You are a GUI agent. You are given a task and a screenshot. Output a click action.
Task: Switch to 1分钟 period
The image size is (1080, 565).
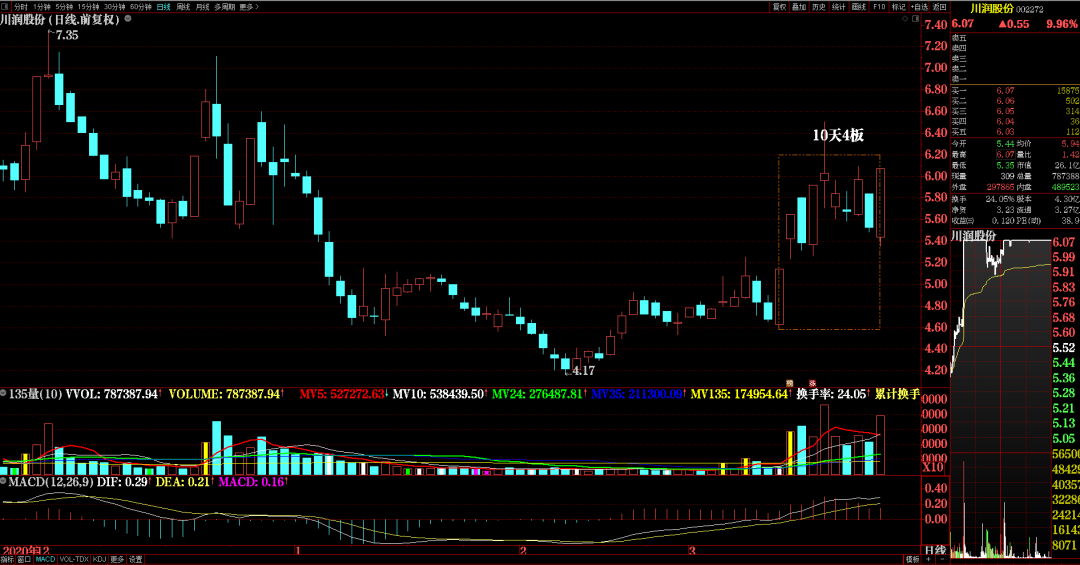(x=42, y=6)
